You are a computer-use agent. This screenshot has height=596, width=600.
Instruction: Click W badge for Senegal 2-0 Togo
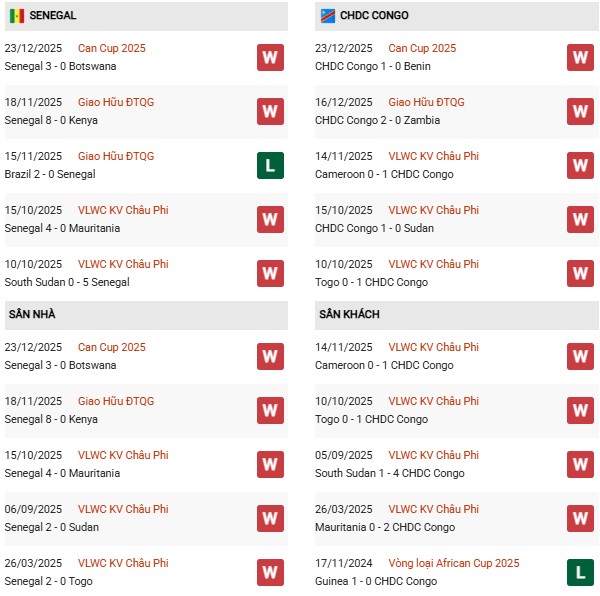coord(270,572)
